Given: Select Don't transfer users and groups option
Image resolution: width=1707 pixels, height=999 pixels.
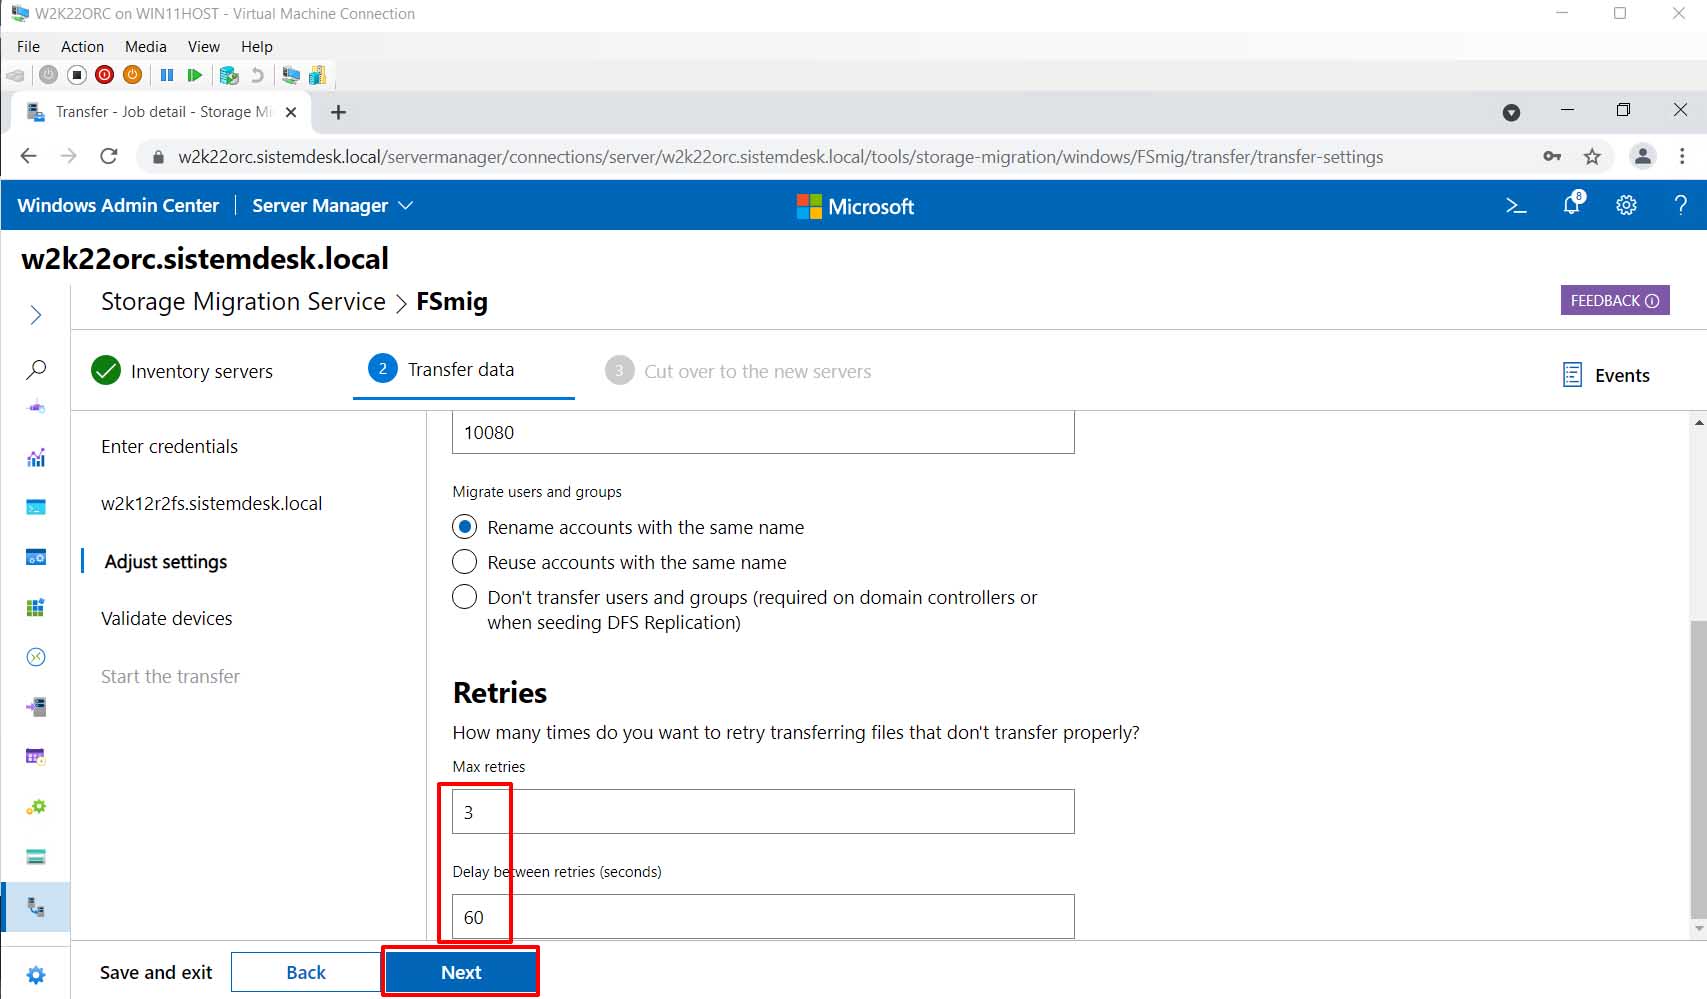Looking at the screenshot, I should pyautogui.click(x=464, y=597).
